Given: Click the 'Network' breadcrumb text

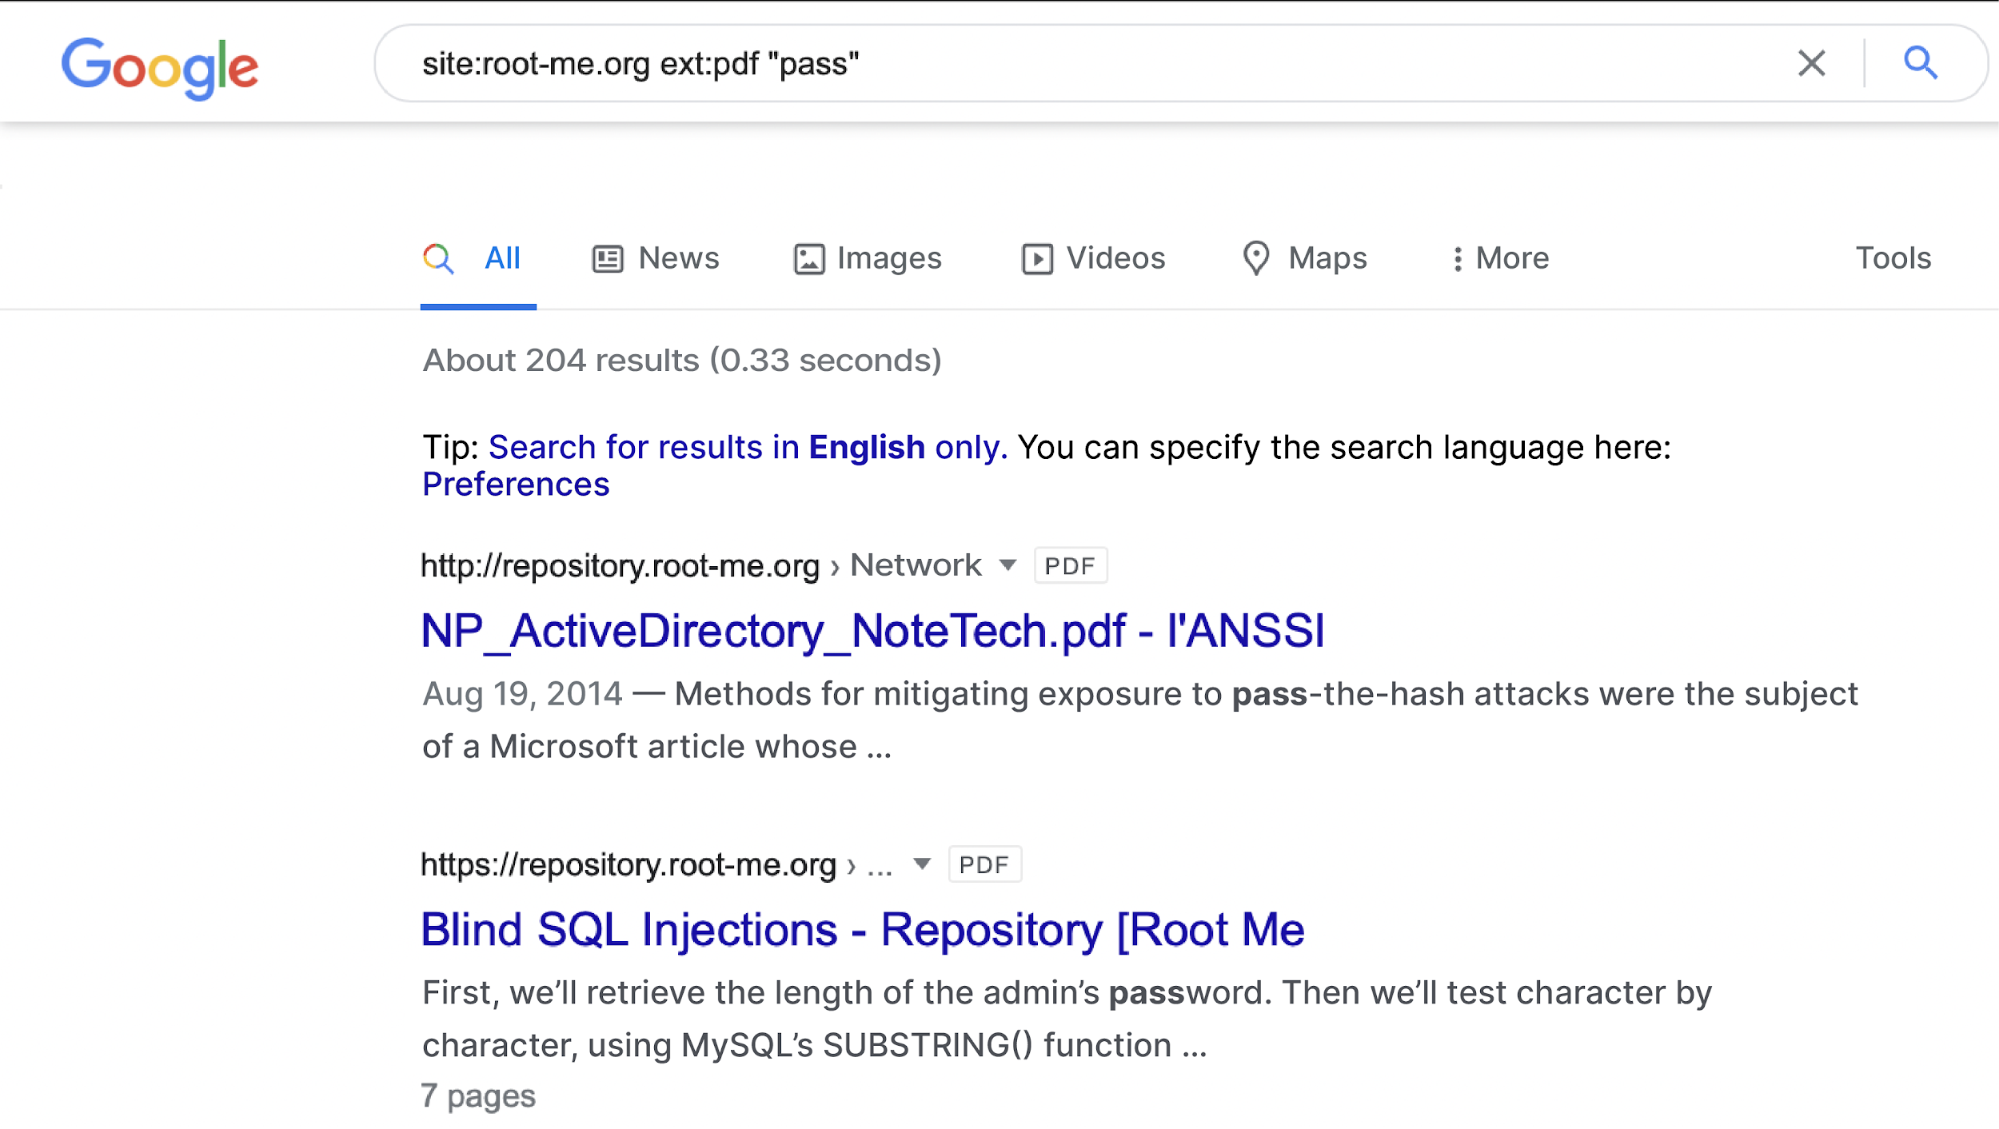Looking at the screenshot, I should (916, 565).
